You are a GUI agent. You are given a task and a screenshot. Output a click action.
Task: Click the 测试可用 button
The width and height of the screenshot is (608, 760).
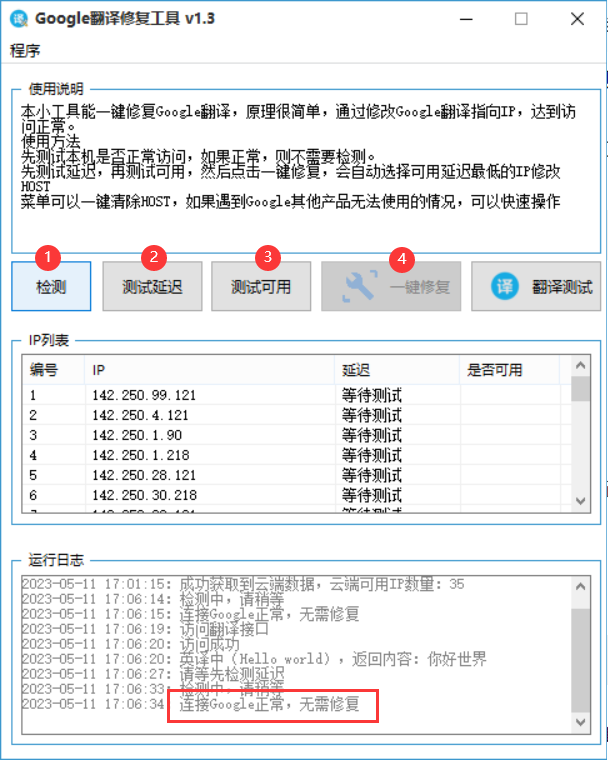coord(261,286)
